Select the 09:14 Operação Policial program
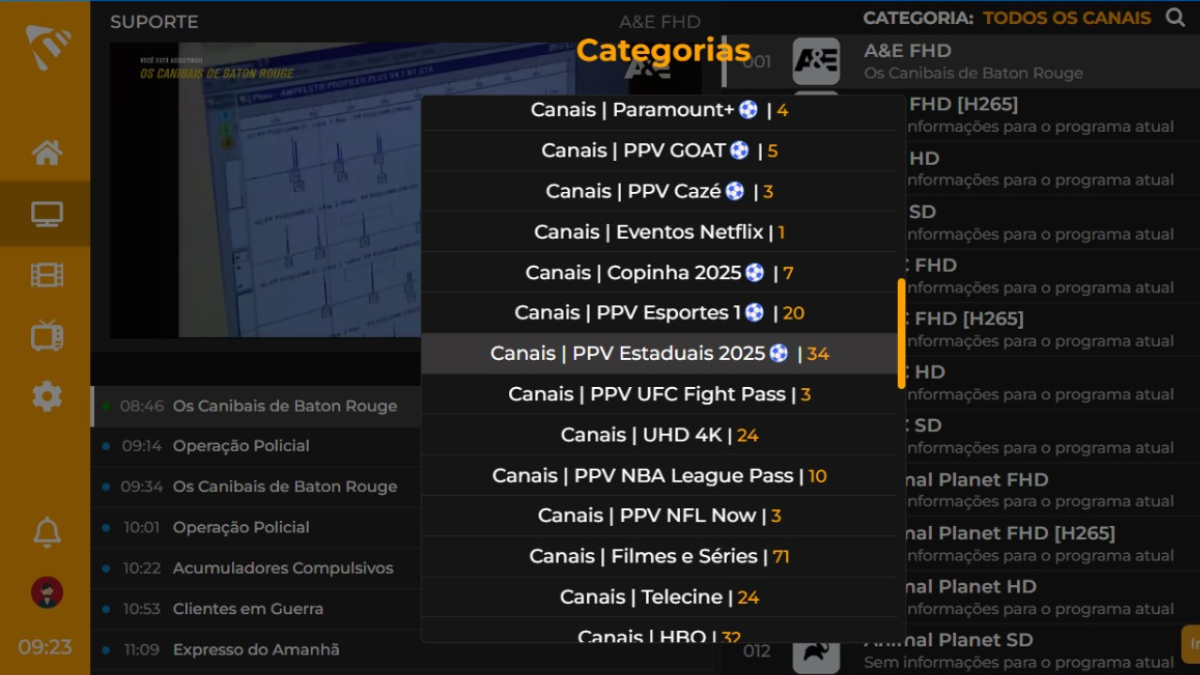Viewport: 1200px width, 675px height. (256, 446)
